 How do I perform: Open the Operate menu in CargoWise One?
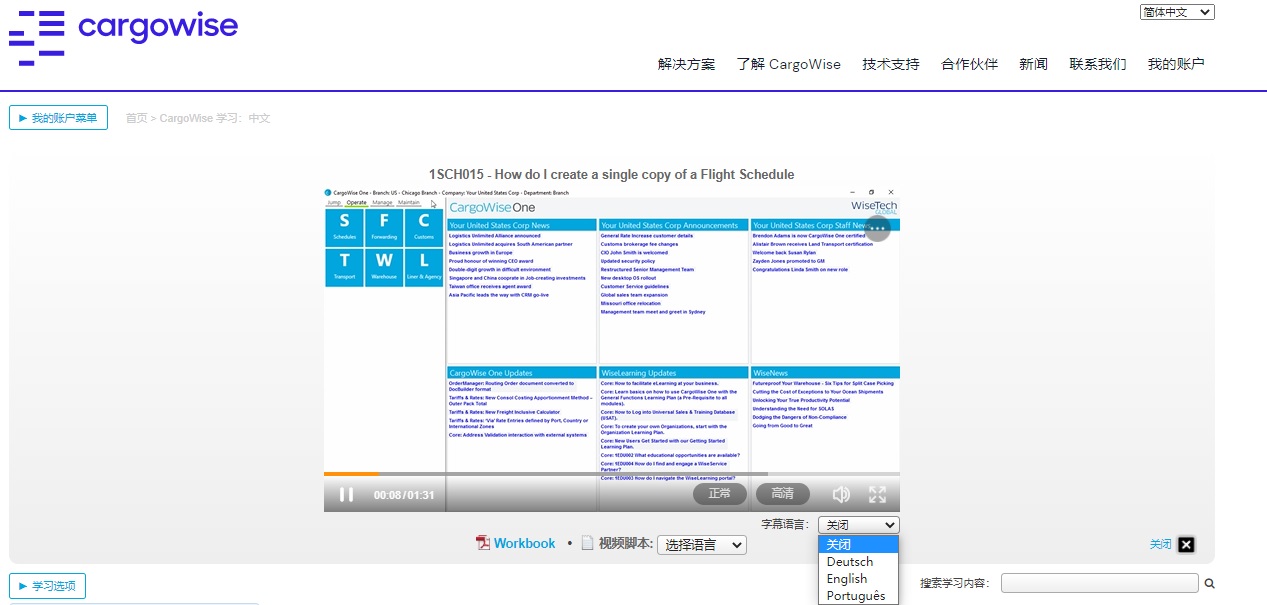357,202
